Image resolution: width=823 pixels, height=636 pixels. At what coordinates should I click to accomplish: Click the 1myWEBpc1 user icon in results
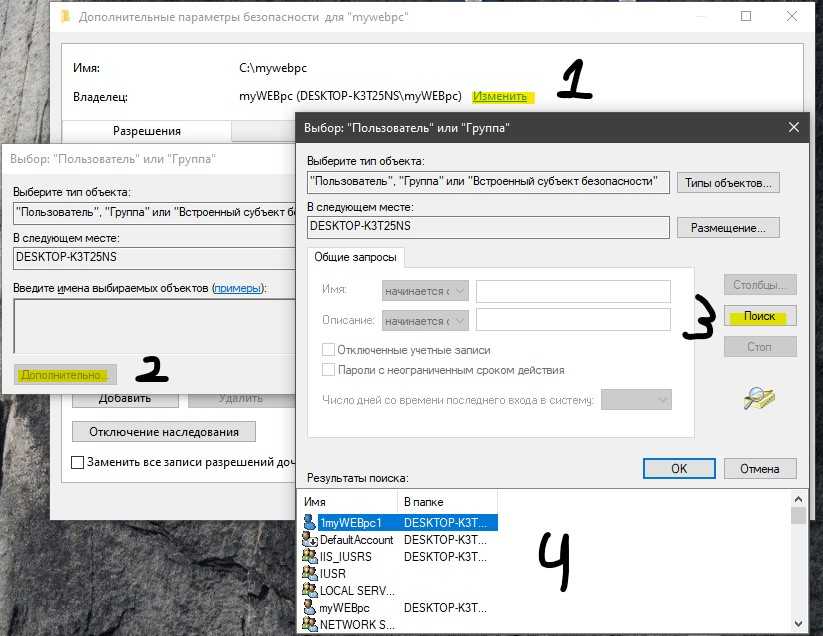pyautogui.click(x=310, y=522)
